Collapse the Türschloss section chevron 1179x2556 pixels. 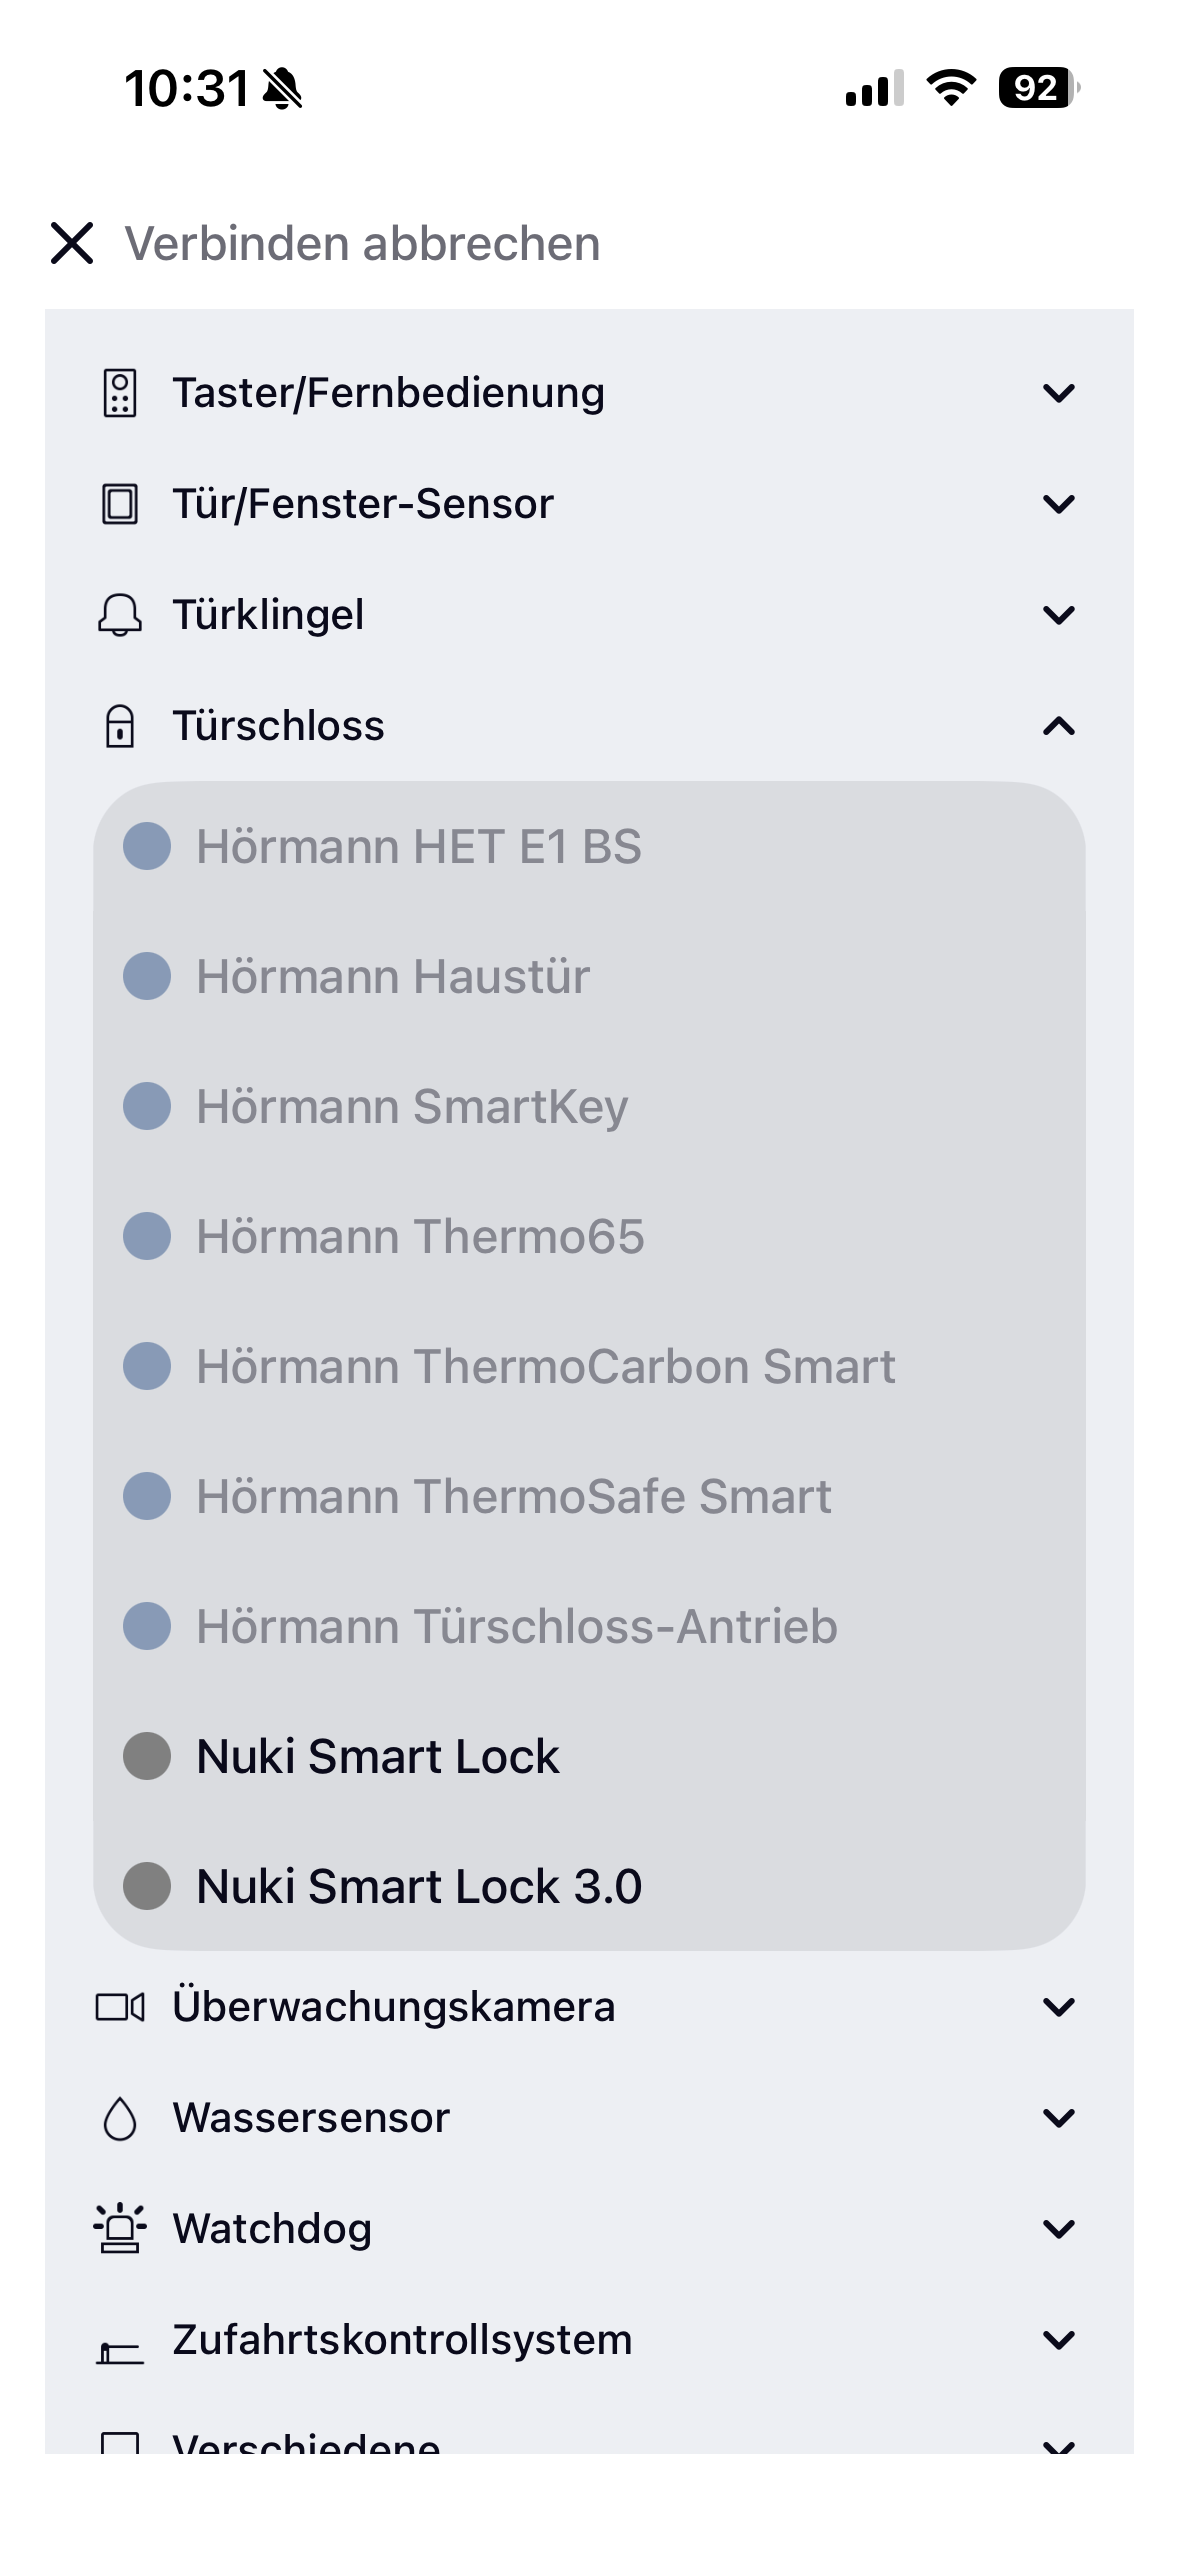click(x=1059, y=726)
